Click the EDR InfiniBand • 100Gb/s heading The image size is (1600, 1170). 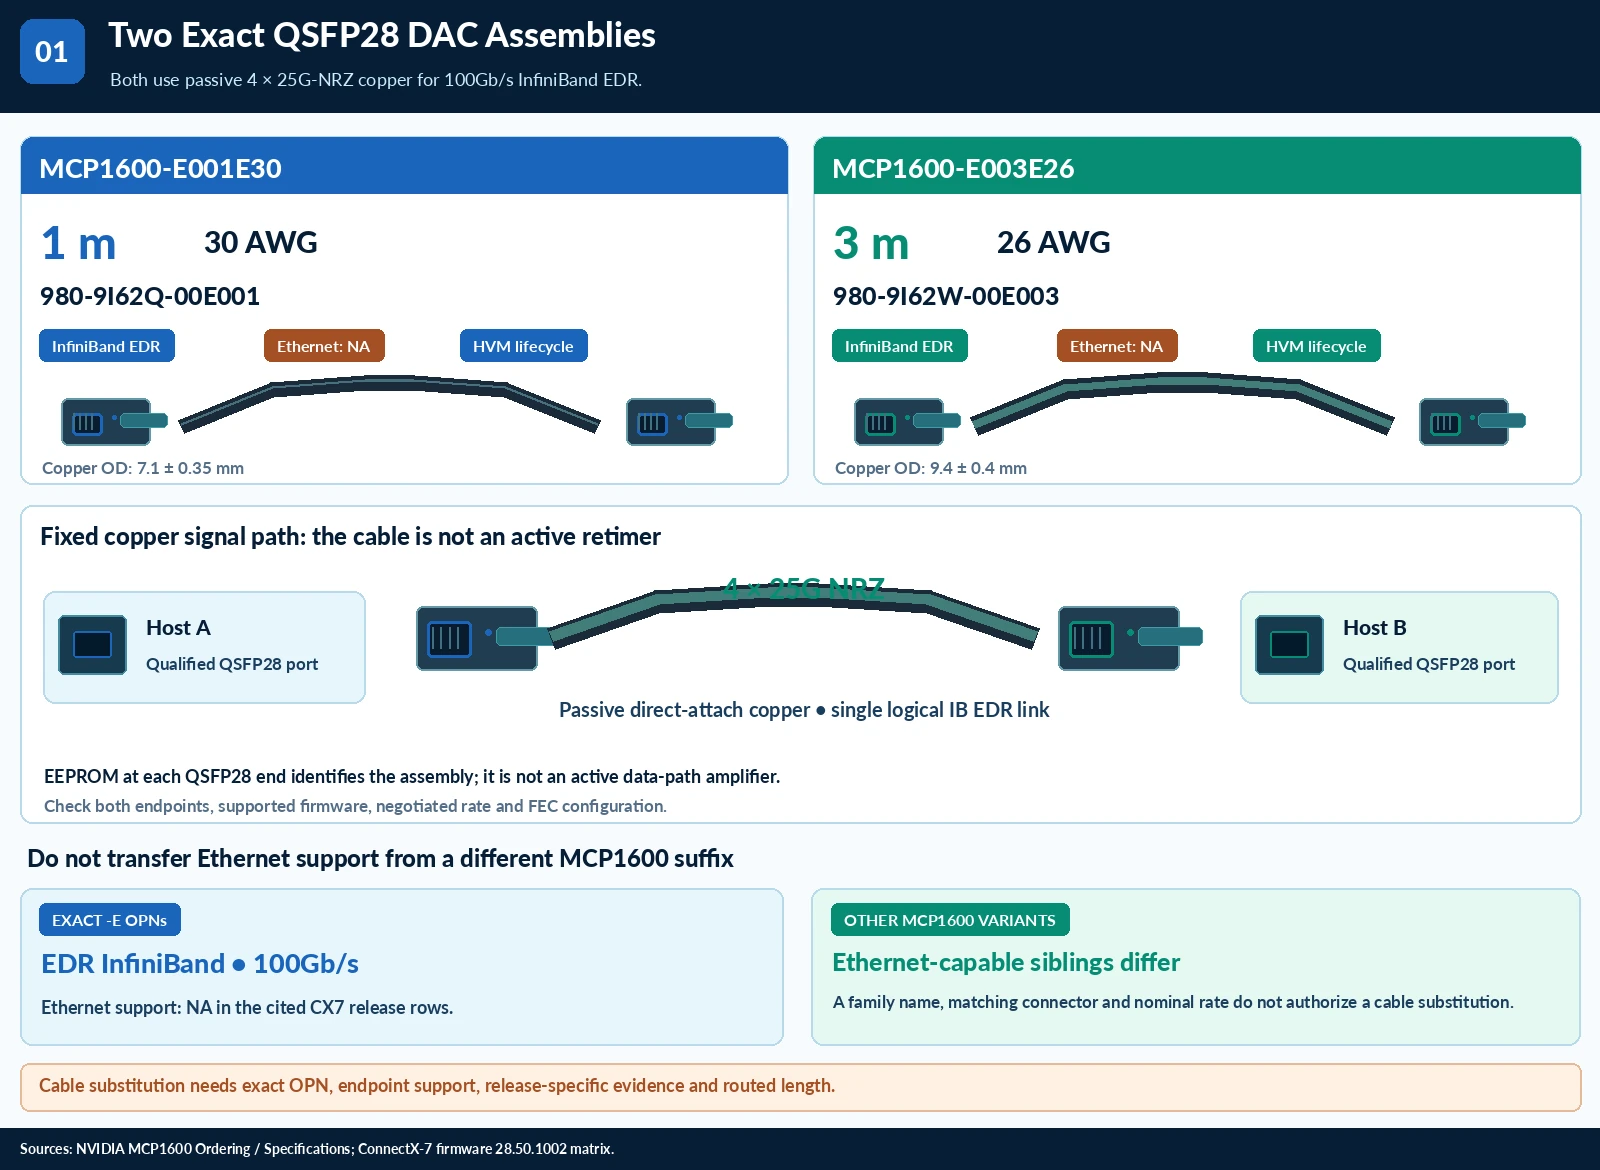point(200,964)
